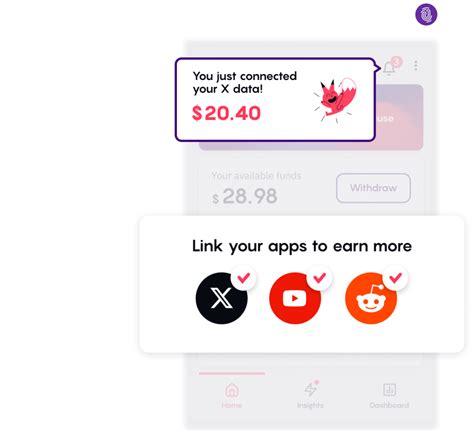Open the three-dot overflow menu
This screenshot has height=433, width=474.
(x=416, y=66)
